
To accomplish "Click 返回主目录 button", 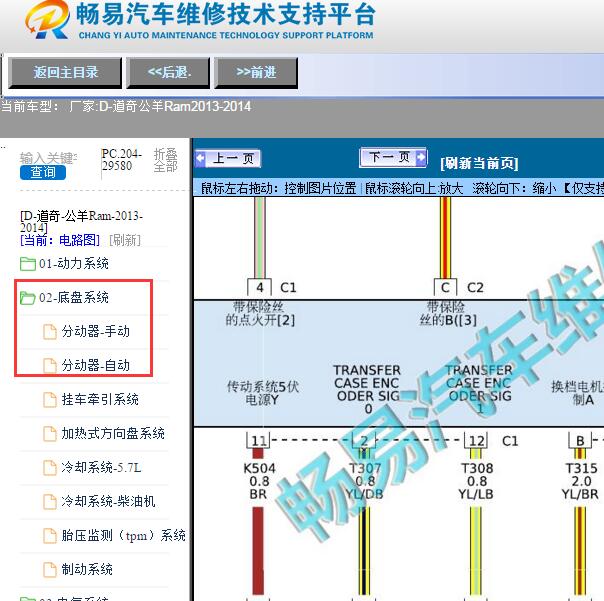I will click(65, 72).
